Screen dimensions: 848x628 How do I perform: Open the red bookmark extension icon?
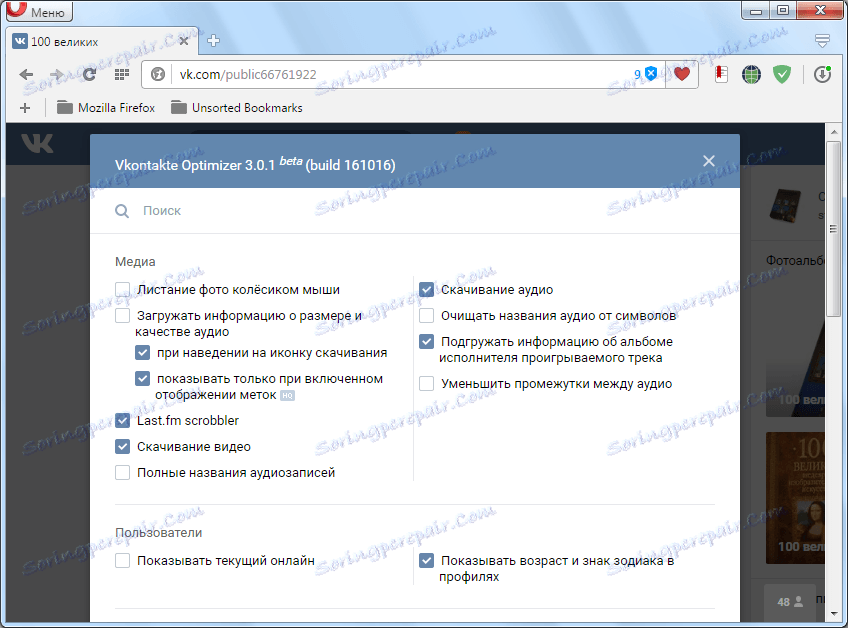click(721, 74)
